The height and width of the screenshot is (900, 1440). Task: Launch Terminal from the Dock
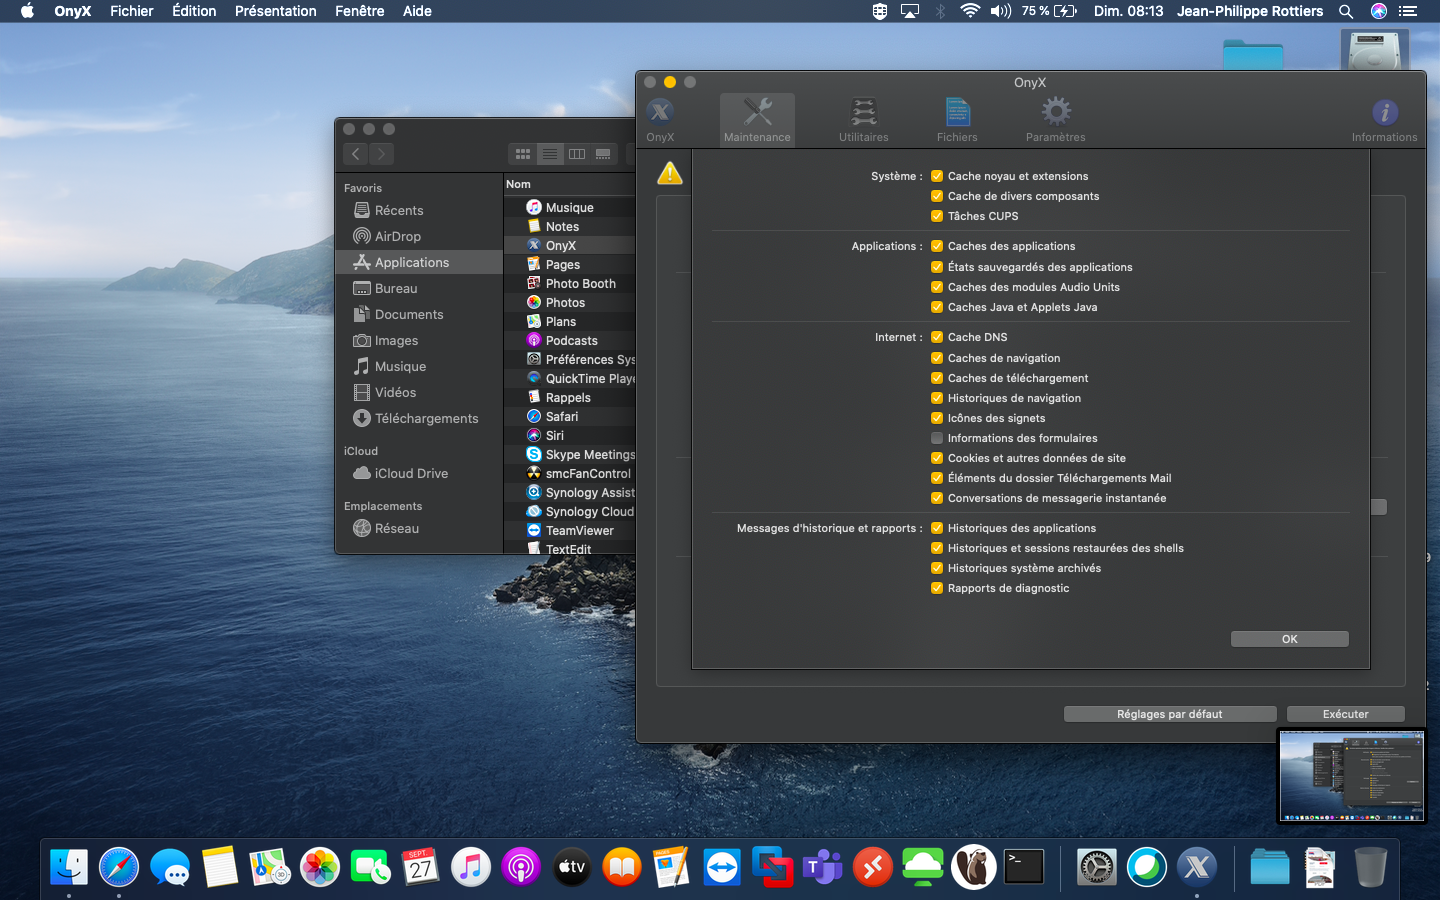[1024, 867]
